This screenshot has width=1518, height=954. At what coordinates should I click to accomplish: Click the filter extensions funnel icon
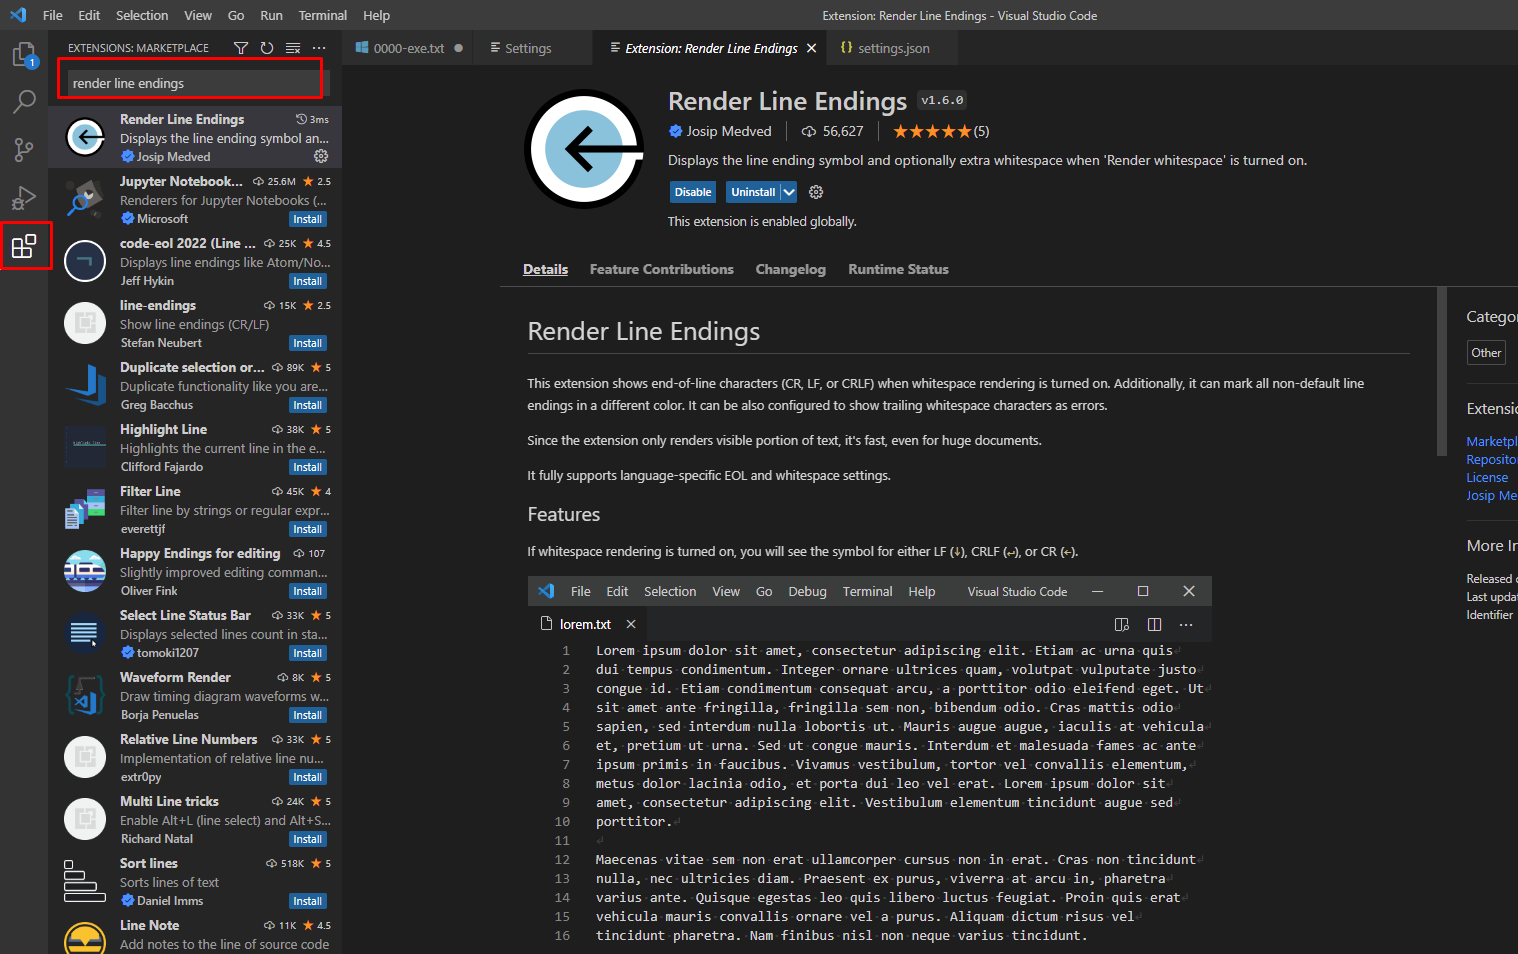click(x=241, y=48)
